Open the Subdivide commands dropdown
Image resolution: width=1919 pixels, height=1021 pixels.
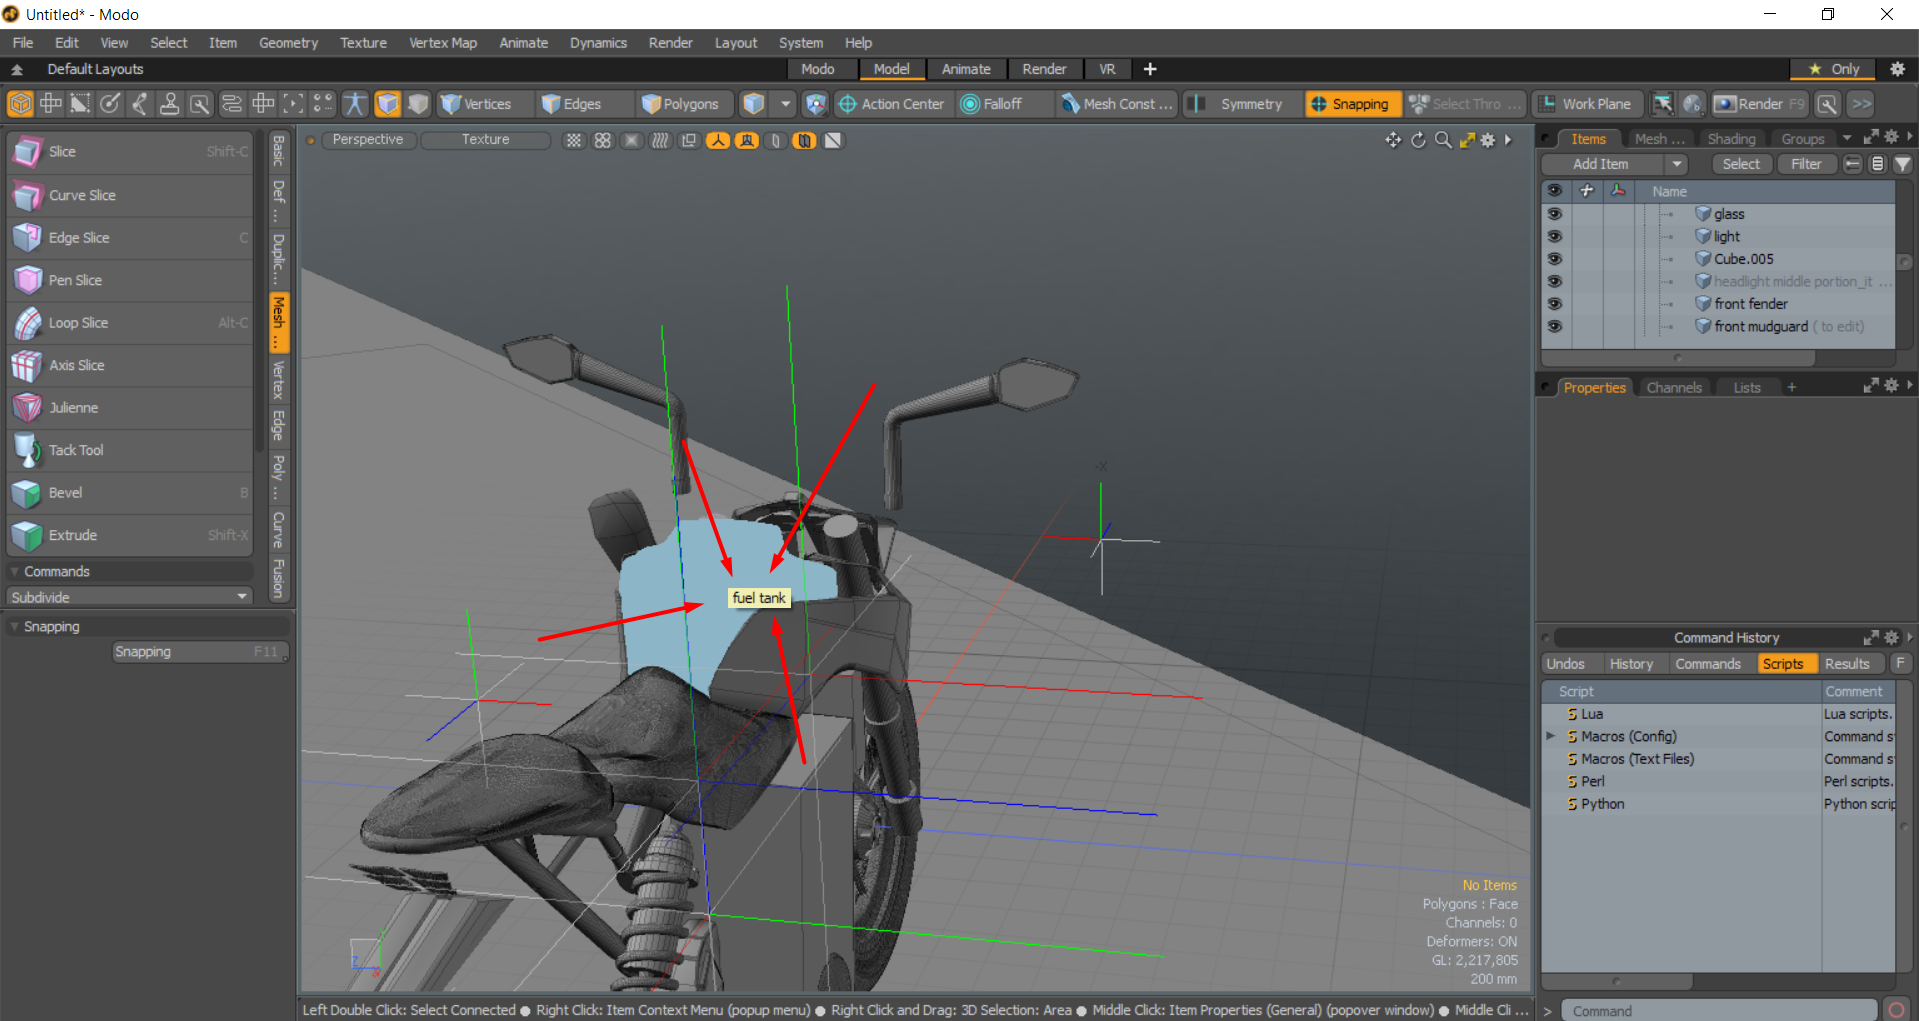(x=129, y=597)
